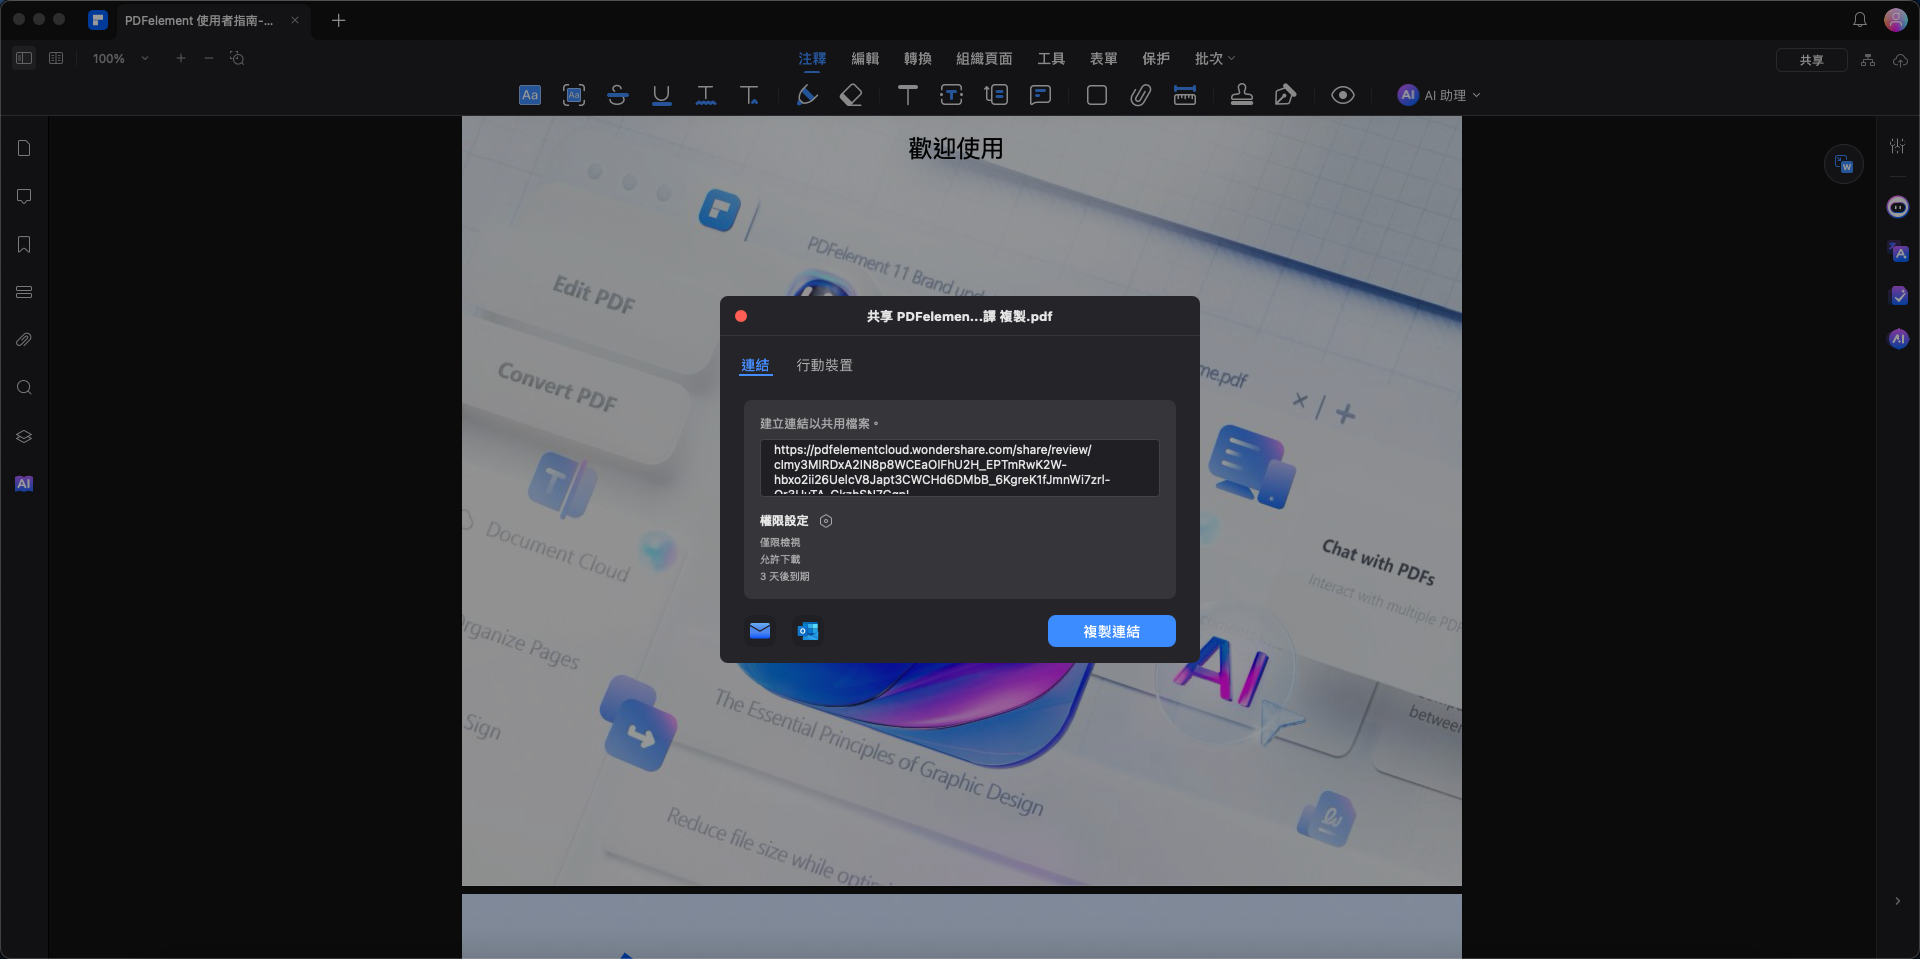Open the bookmarks panel in sidebar

24,245
